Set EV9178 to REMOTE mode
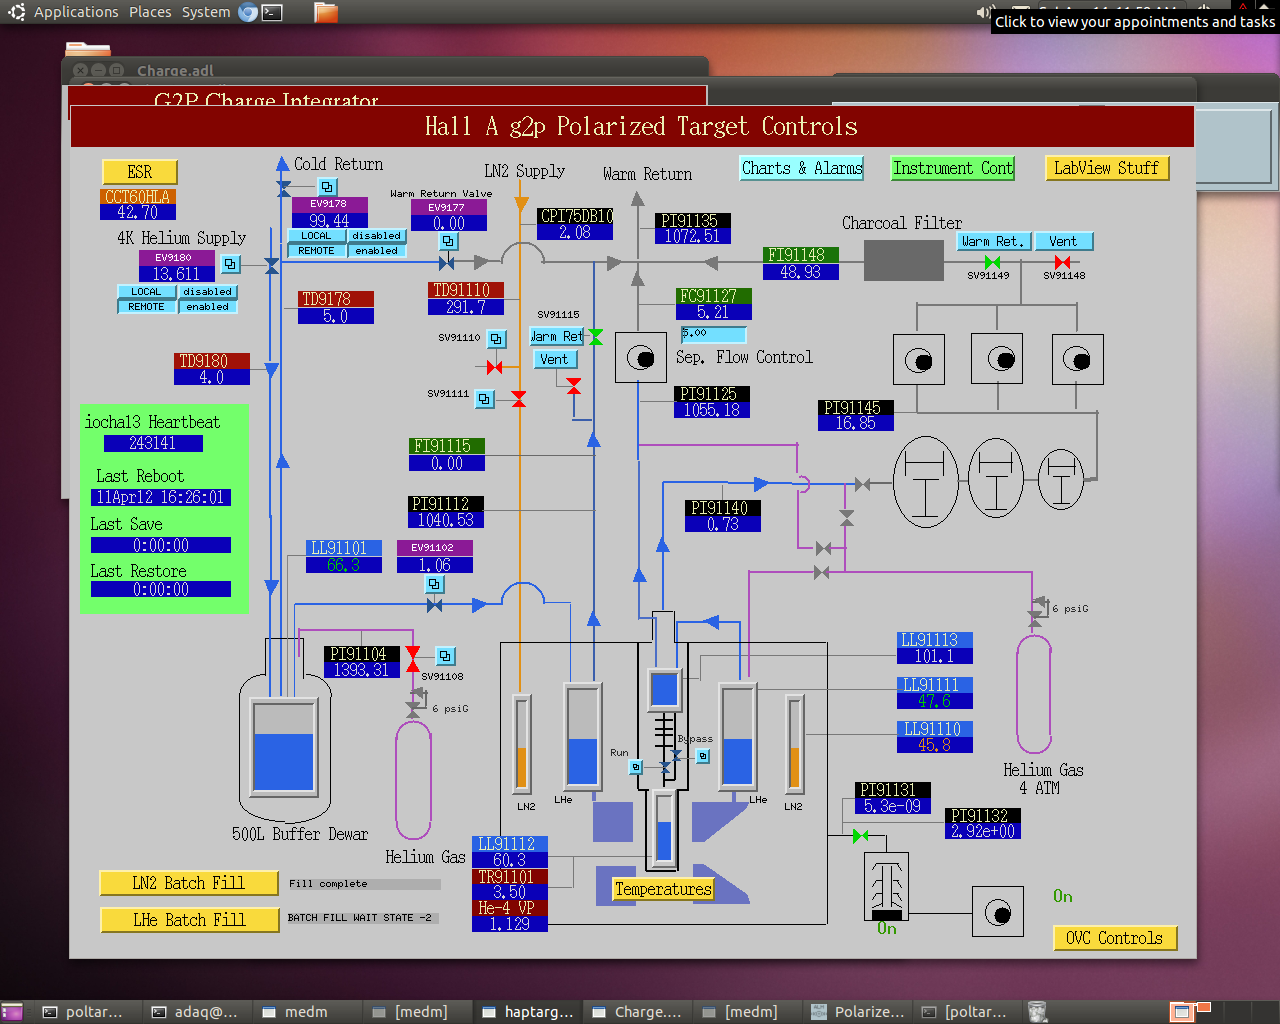 coord(316,251)
